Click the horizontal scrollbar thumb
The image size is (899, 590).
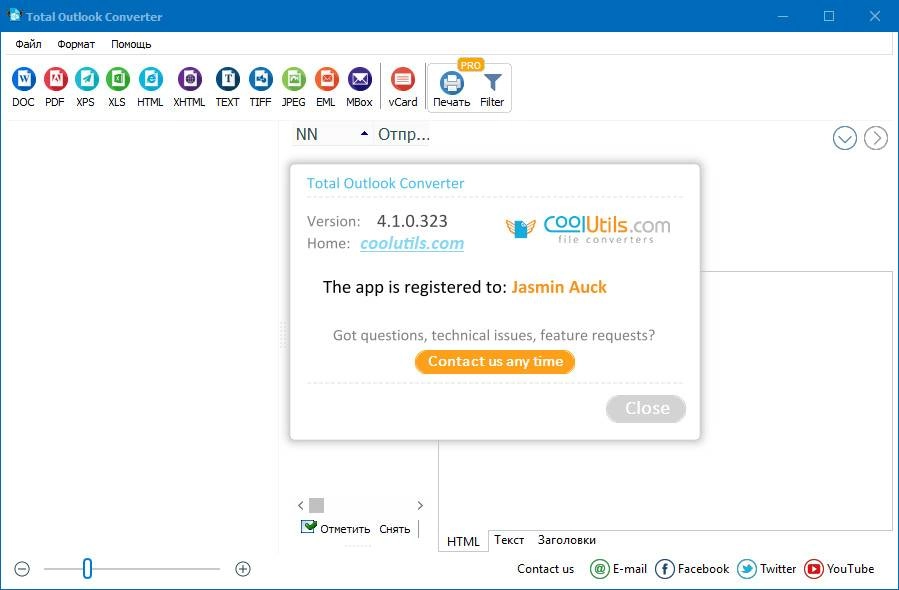point(316,505)
